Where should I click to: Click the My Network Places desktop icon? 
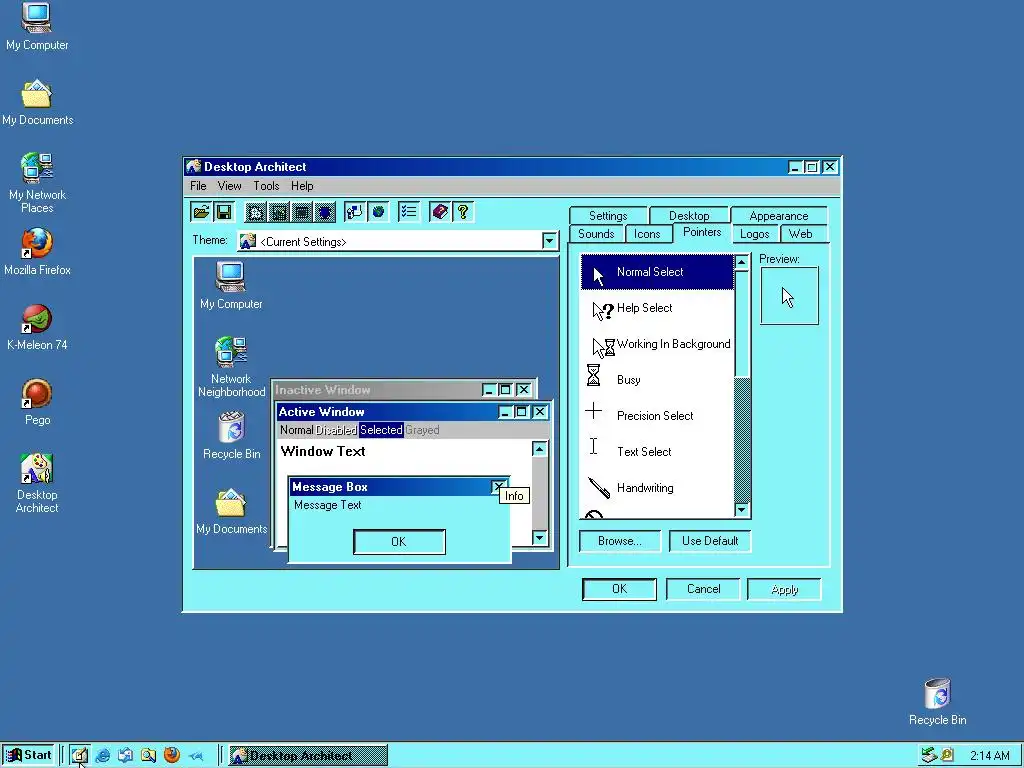(37, 183)
